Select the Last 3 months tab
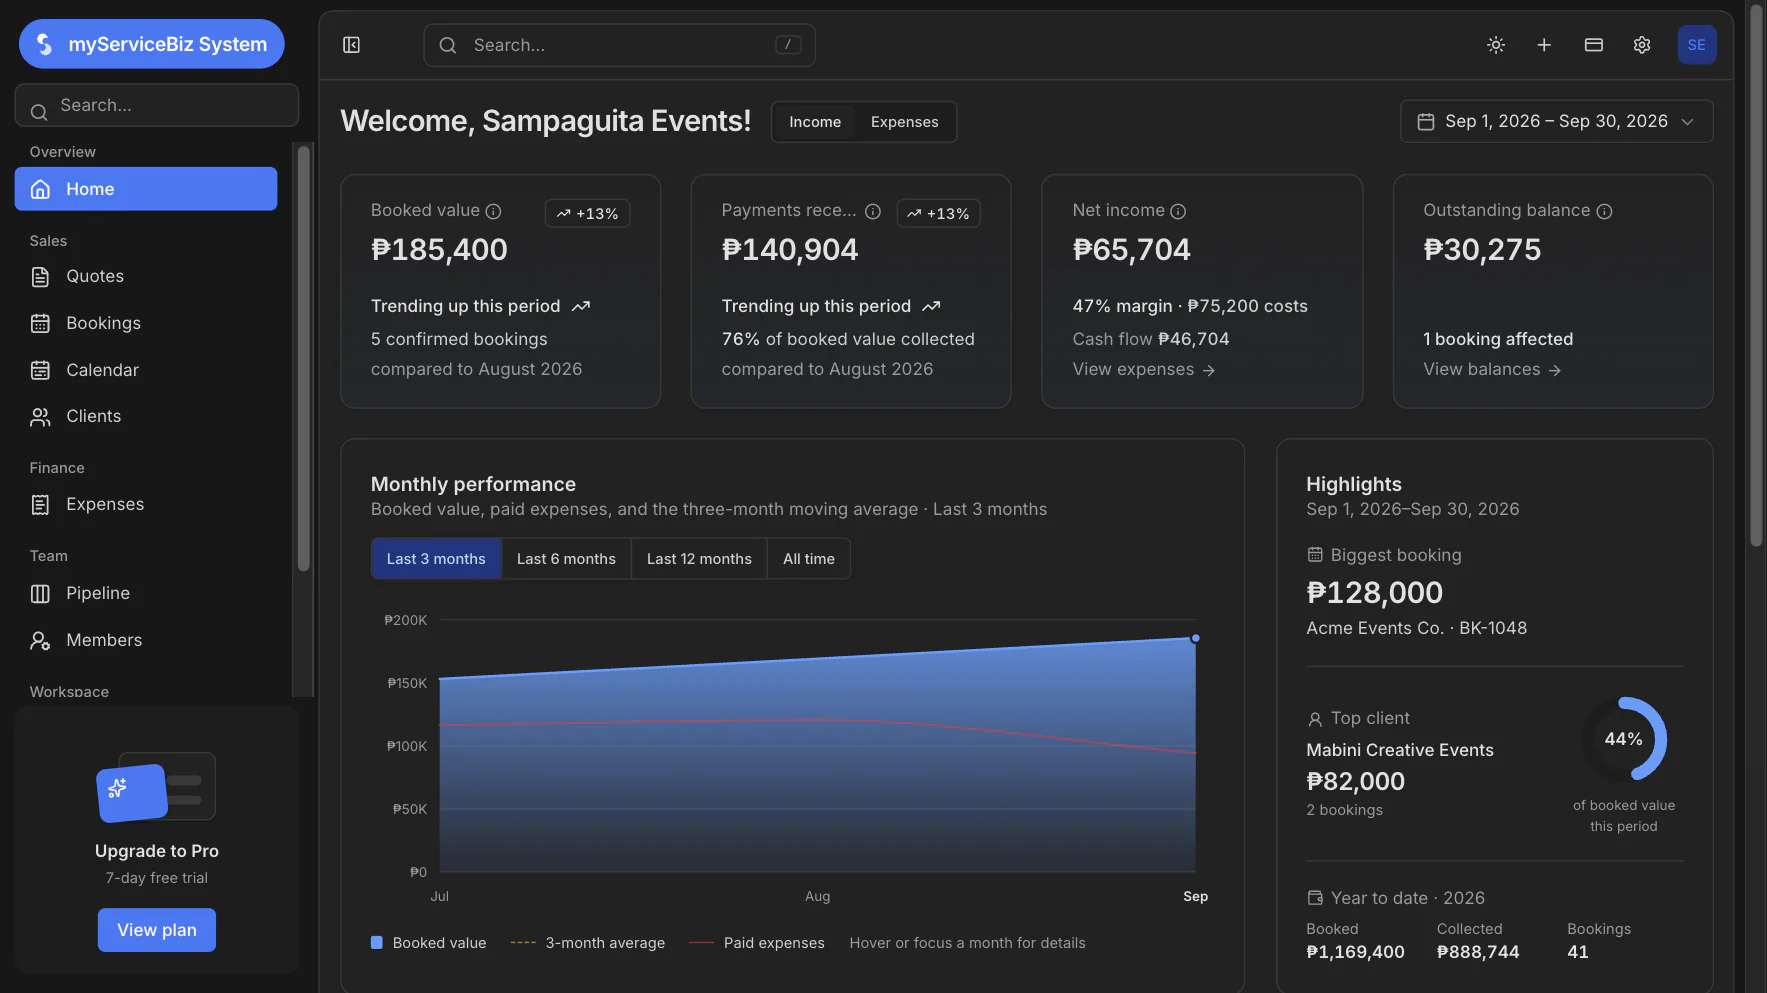This screenshot has height=993, width=1767. click(x=436, y=559)
